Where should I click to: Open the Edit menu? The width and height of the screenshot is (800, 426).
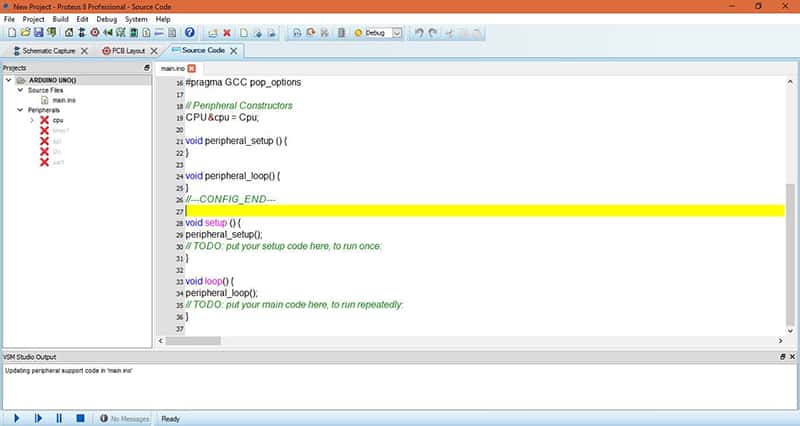point(82,19)
